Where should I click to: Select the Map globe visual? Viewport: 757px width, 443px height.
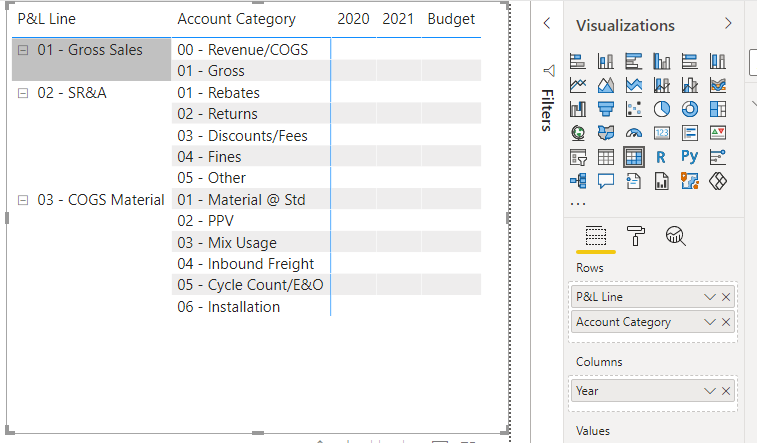point(578,133)
